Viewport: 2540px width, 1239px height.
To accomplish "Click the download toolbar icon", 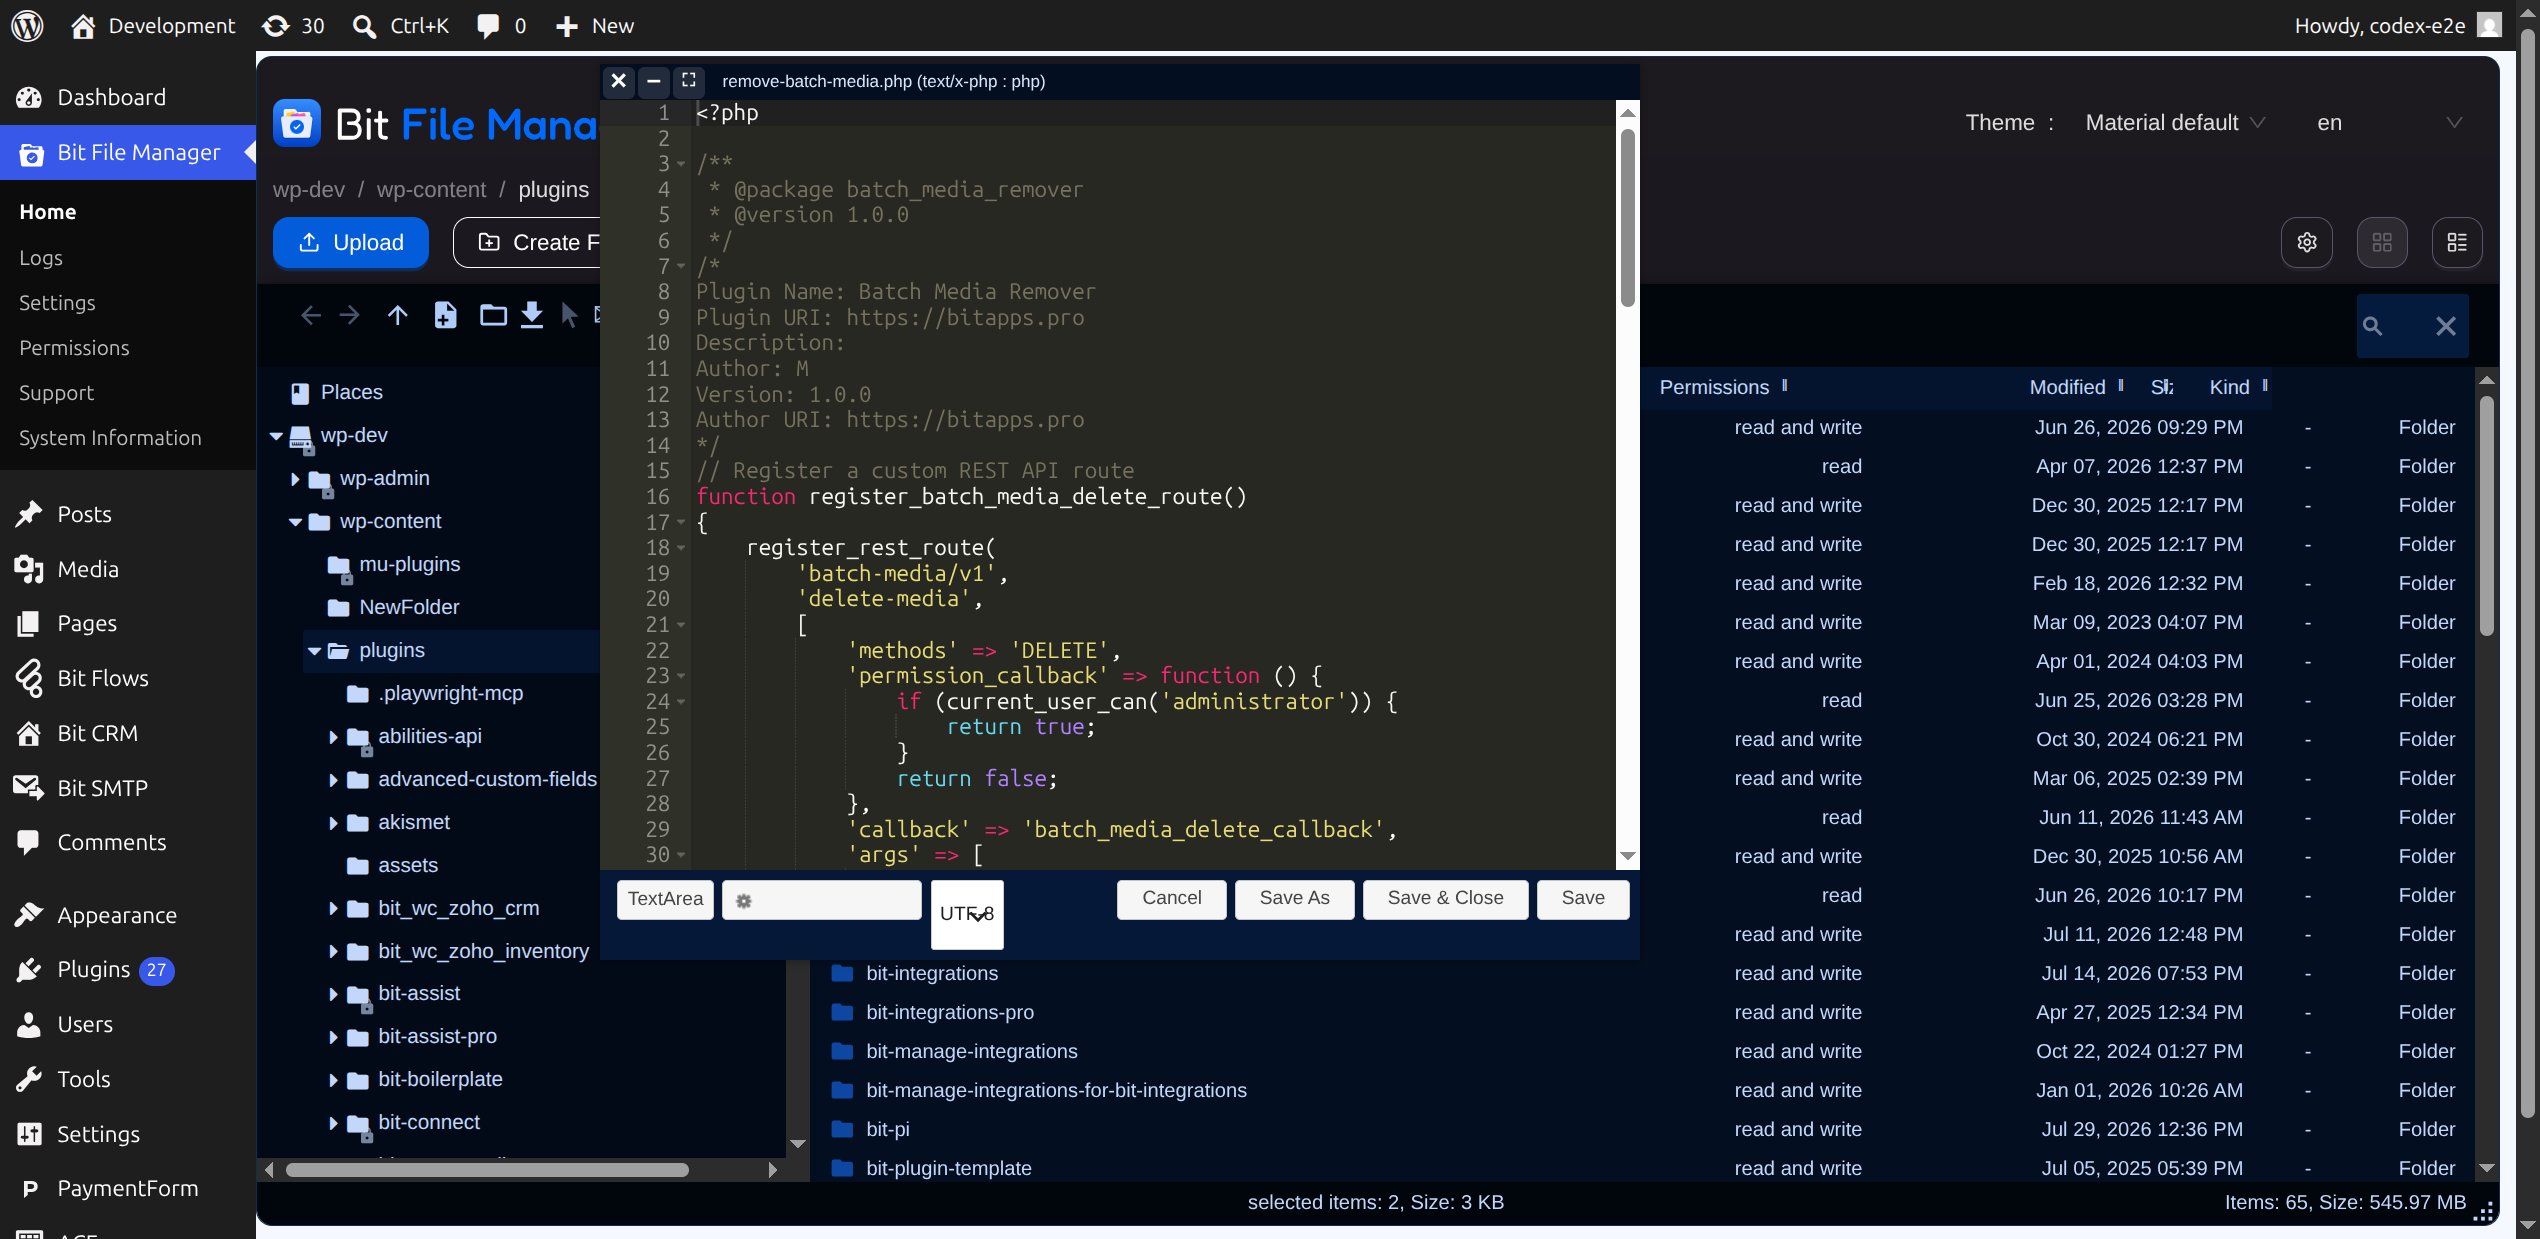I will pos(532,316).
